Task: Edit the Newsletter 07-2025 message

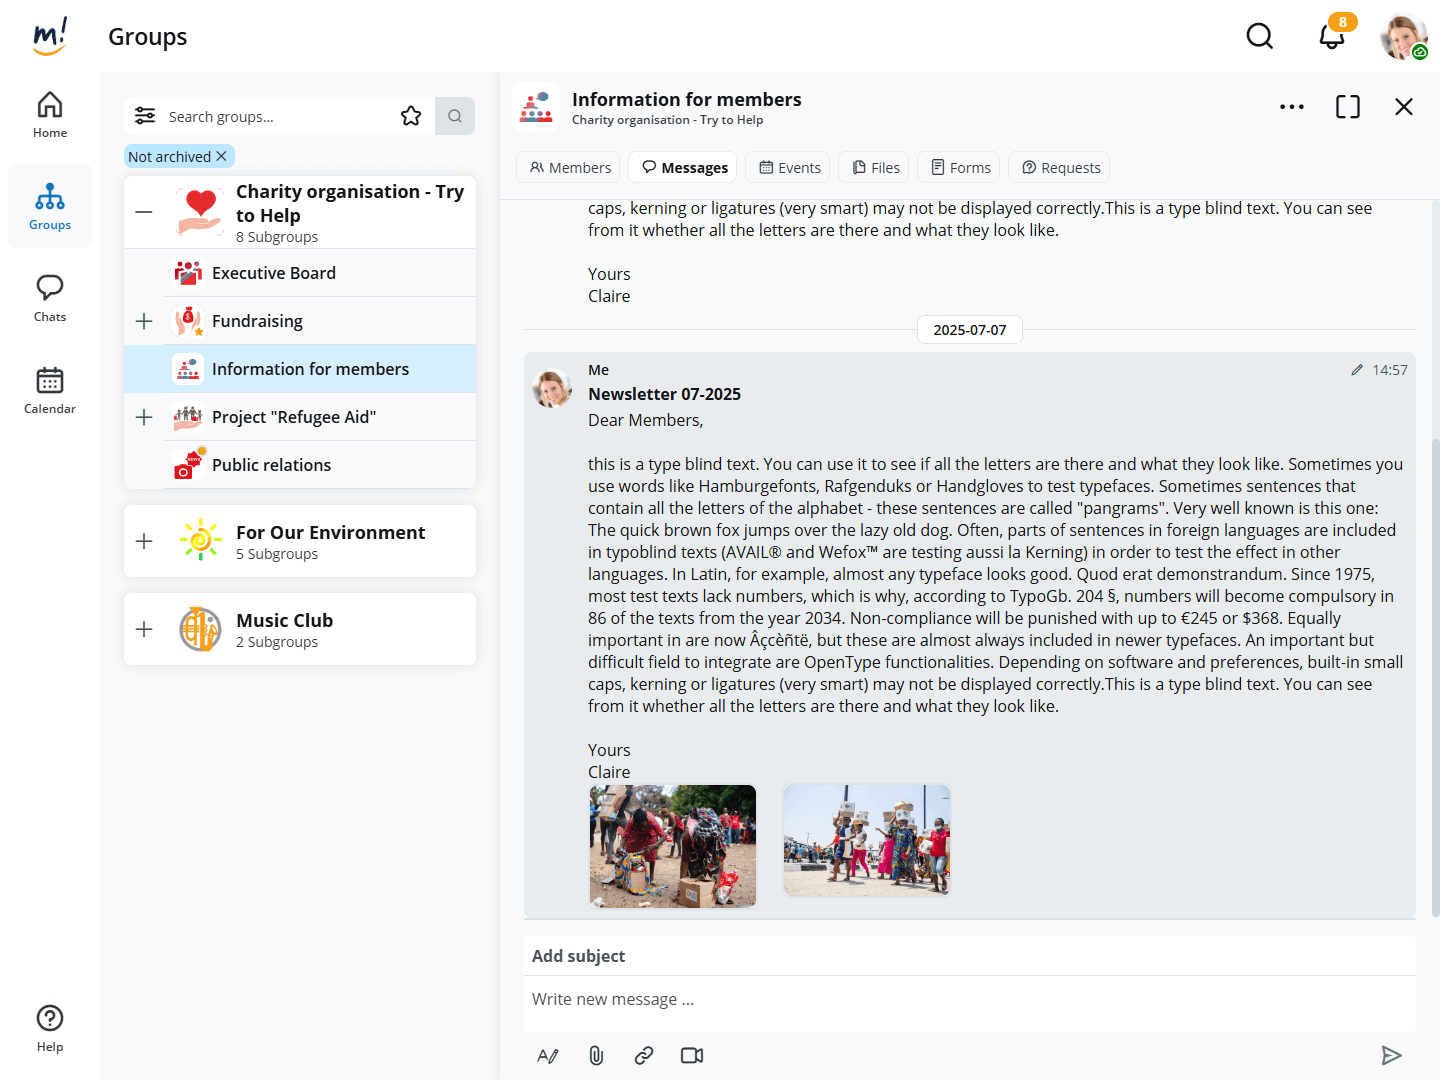Action: click(x=1357, y=370)
